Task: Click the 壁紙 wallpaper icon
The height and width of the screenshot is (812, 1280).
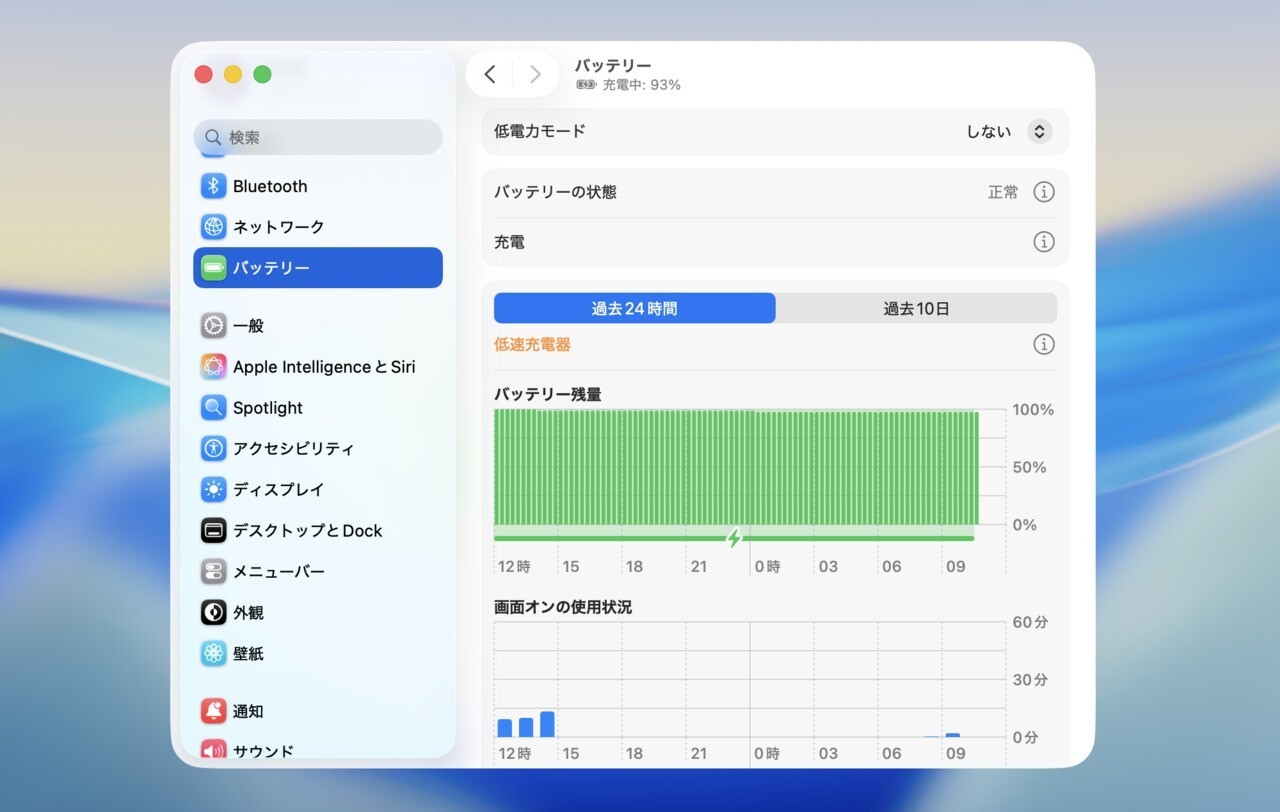Action: point(213,654)
